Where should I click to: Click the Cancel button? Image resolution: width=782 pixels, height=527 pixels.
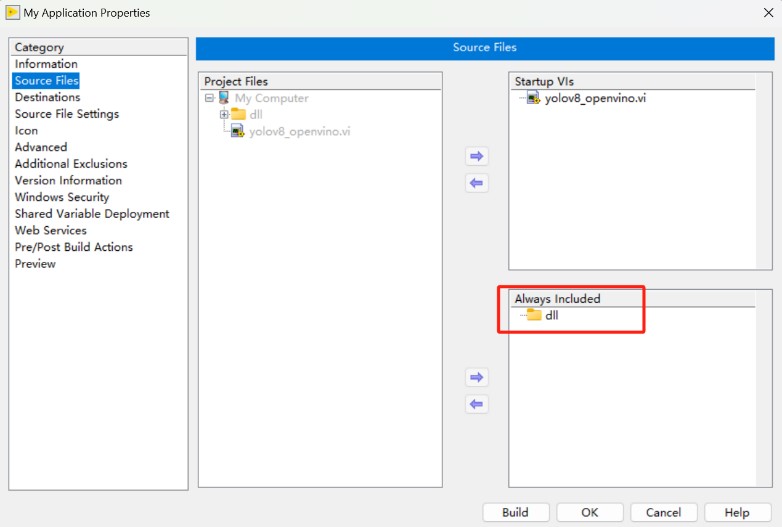[x=663, y=512]
